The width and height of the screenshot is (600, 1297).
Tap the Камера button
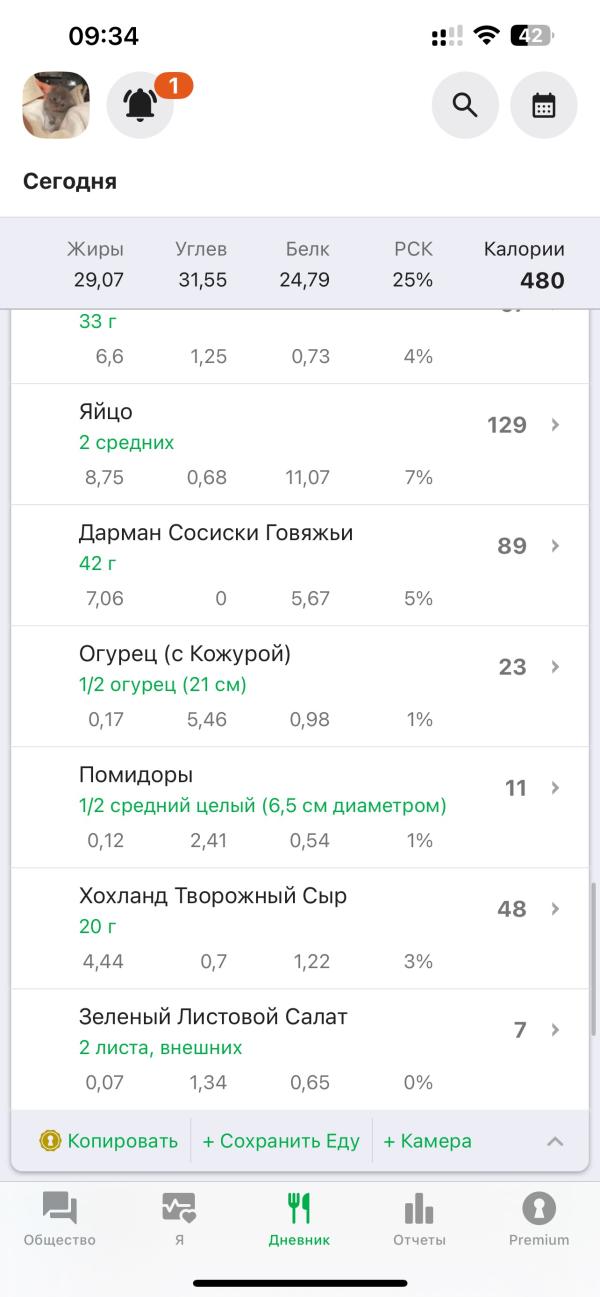pos(427,1141)
